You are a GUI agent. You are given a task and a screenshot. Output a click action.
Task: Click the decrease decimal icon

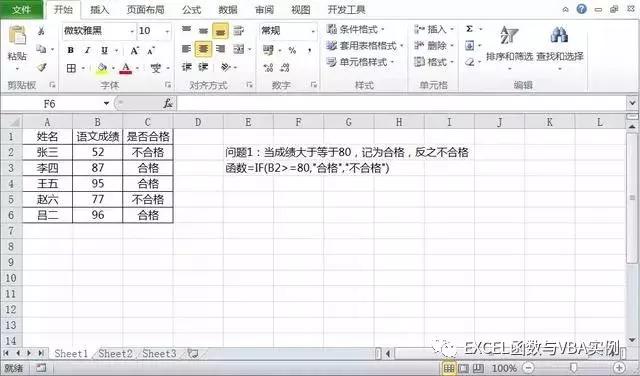[285, 68]
